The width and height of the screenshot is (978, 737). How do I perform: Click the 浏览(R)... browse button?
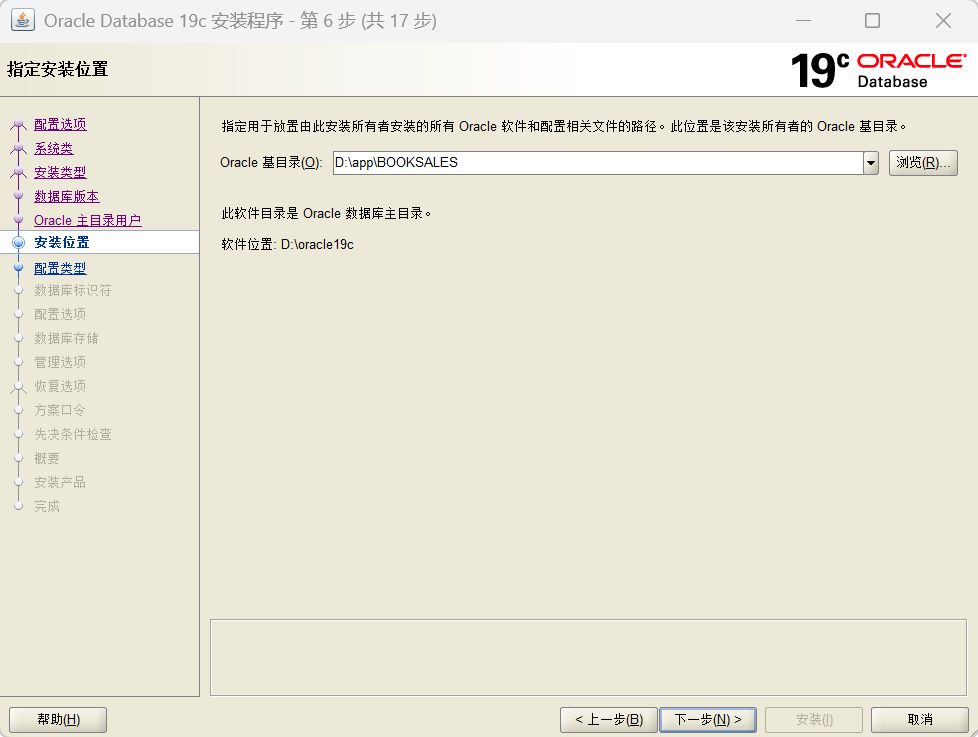[x=923, y=163]
